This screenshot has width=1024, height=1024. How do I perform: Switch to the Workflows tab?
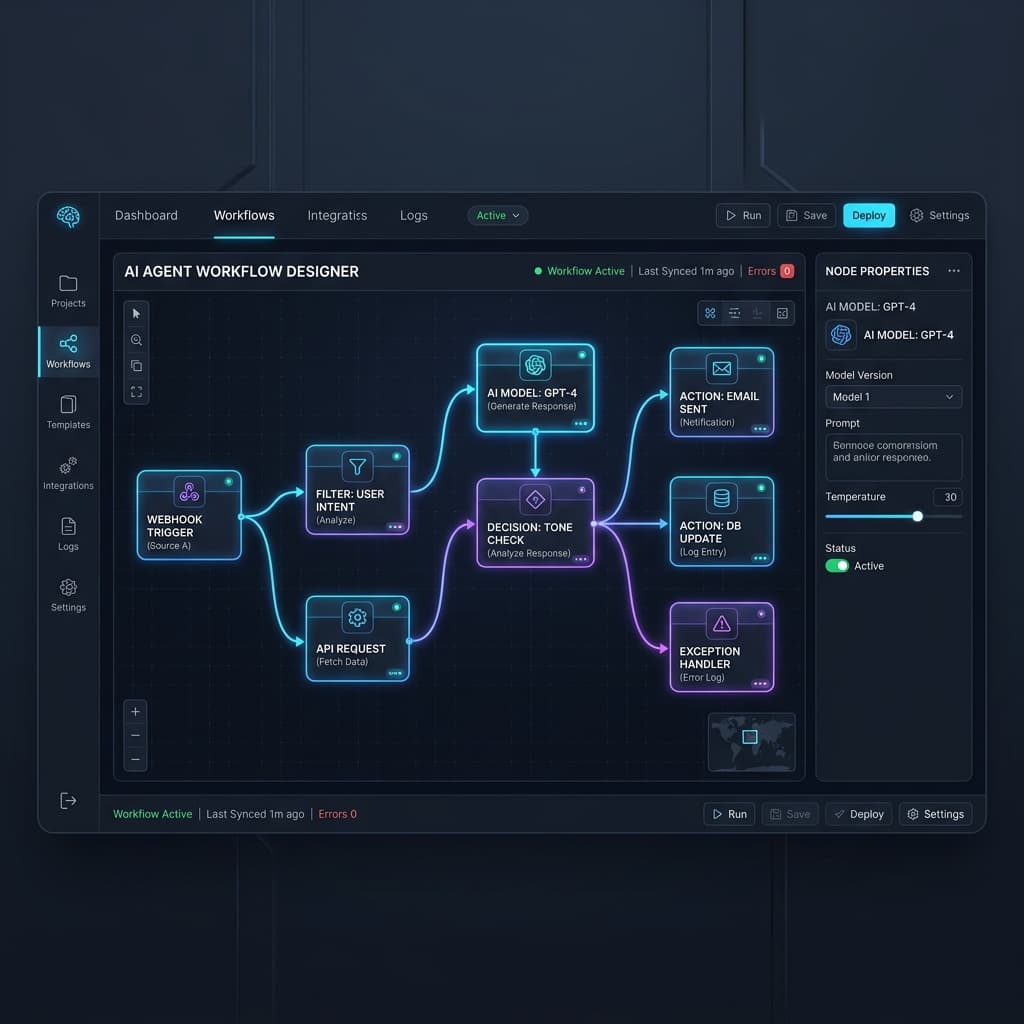pos(244,216)
